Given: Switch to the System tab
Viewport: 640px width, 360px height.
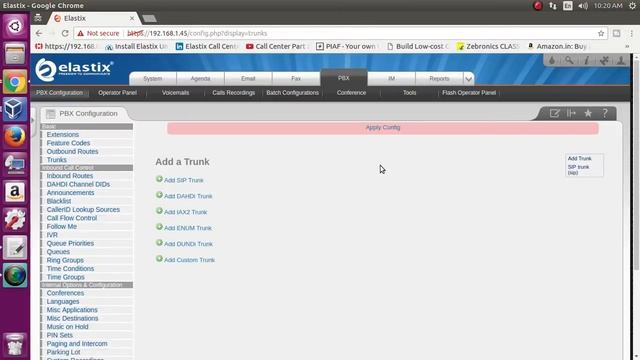Looking at the screenshot, I should pos(153,79).
